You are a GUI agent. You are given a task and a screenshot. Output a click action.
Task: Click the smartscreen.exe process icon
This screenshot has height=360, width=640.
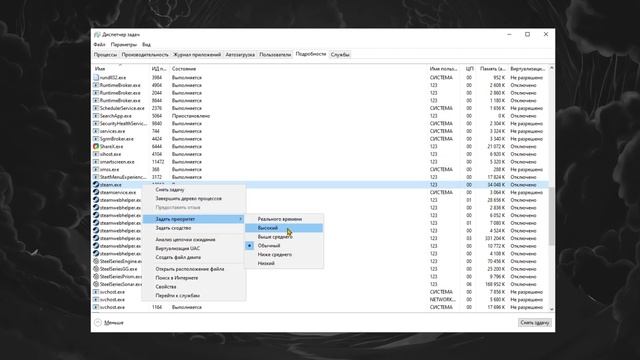coord(96,162)
